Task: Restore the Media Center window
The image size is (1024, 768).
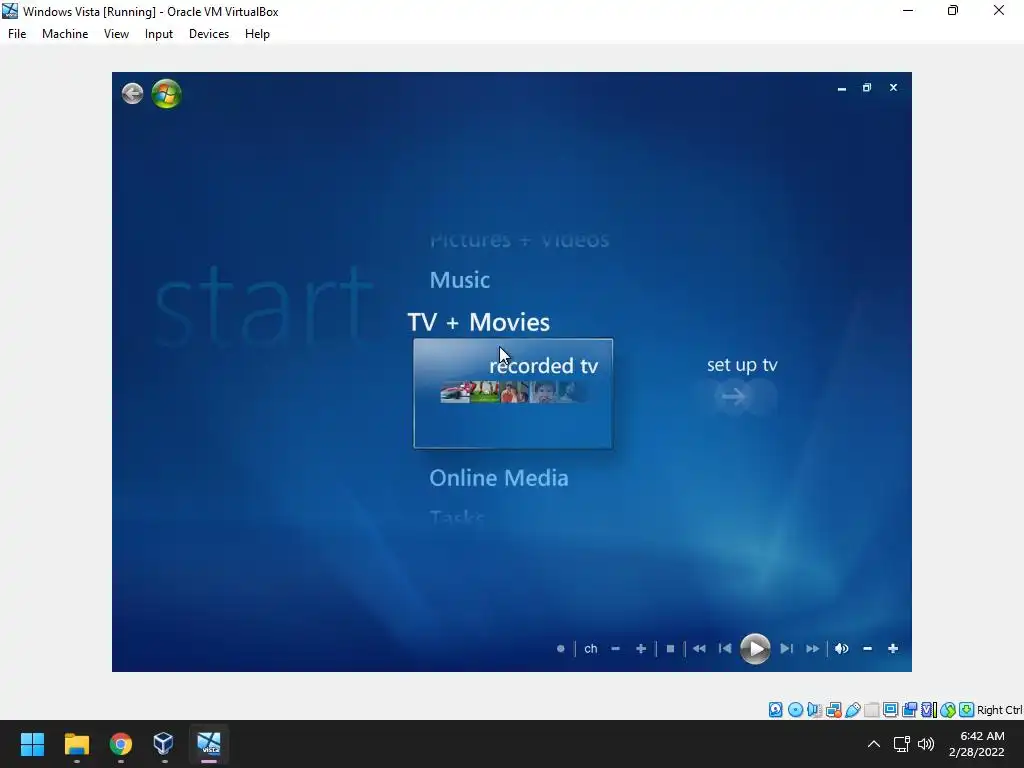Action: click(867, 88)
